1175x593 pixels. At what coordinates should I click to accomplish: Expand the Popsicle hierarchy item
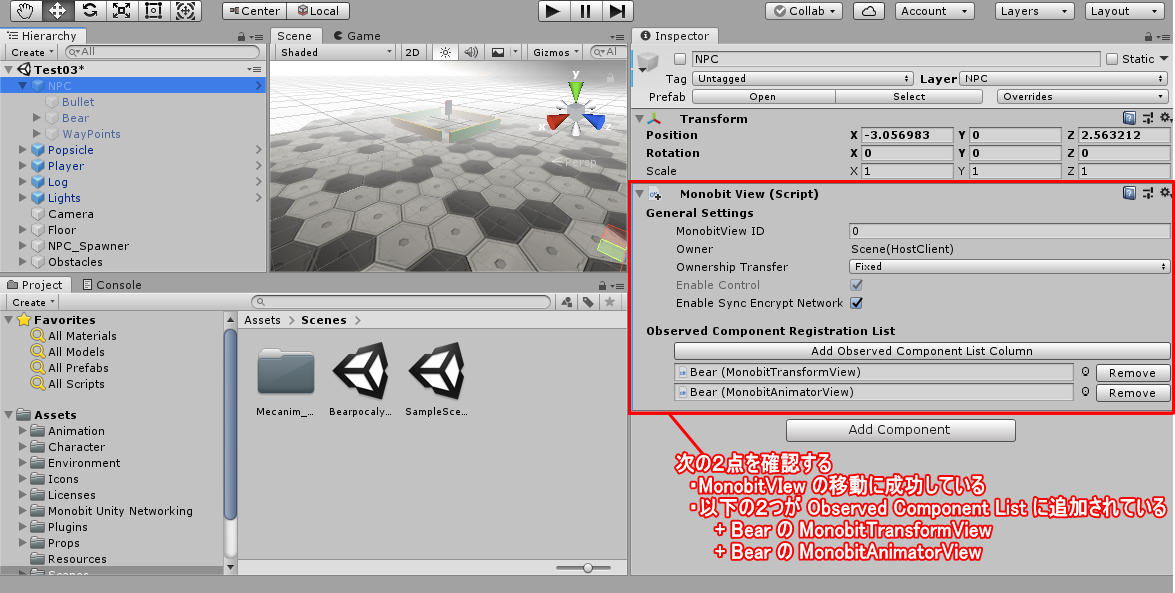click(22, 150)
